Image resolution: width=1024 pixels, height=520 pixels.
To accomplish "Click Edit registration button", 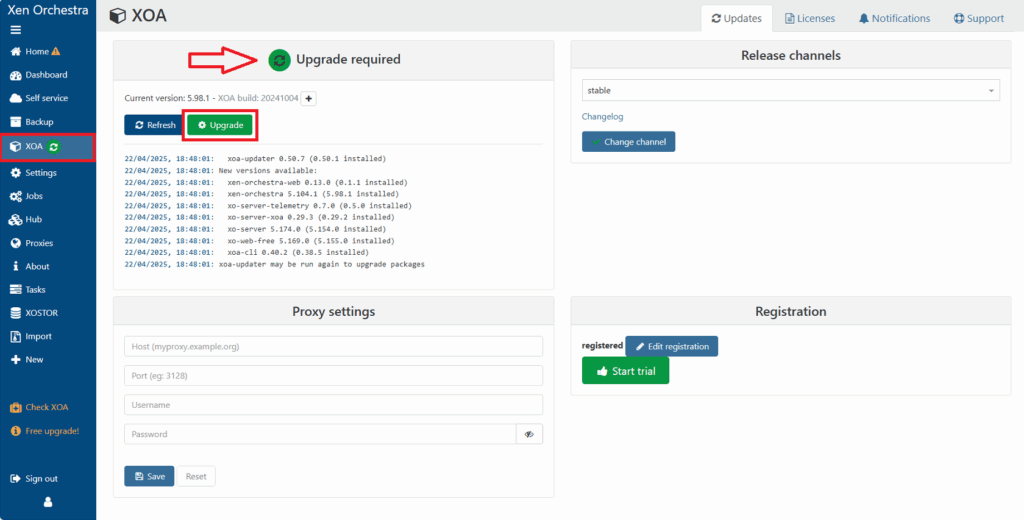I will 671,346.
